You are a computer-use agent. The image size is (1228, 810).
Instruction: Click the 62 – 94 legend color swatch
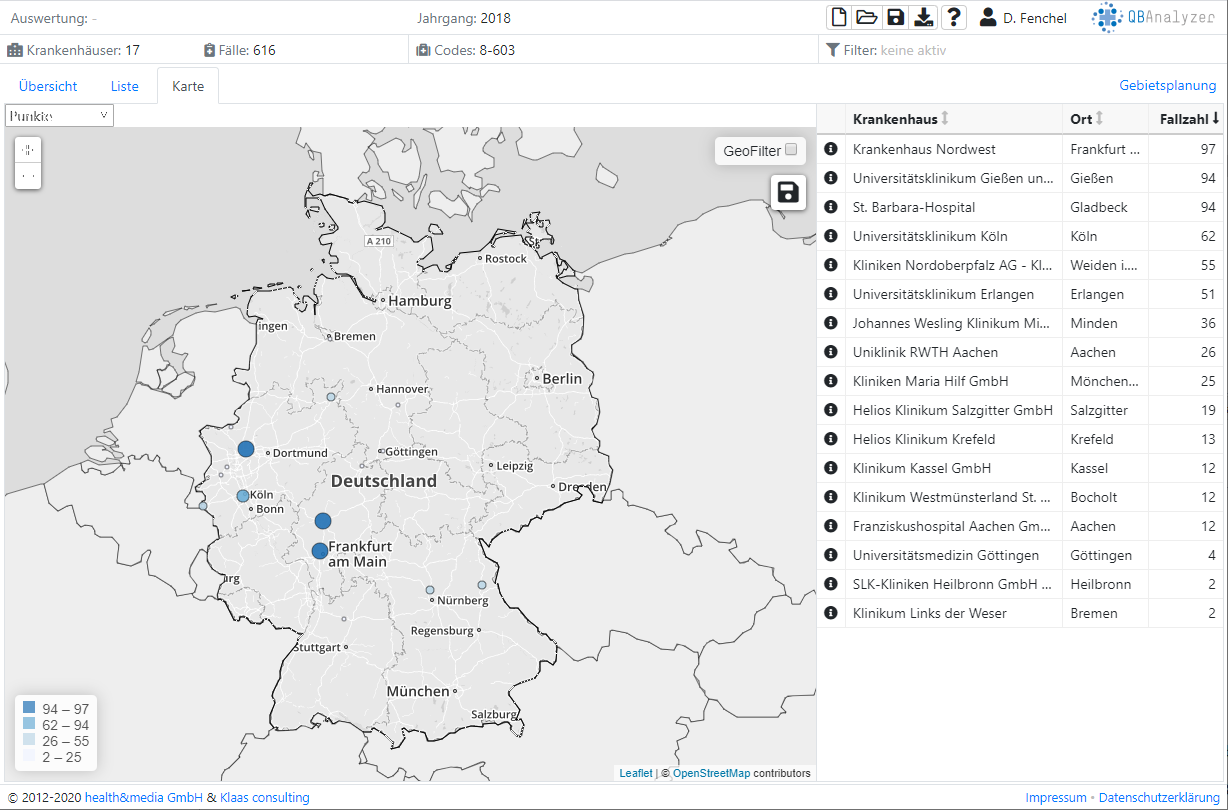29,725
